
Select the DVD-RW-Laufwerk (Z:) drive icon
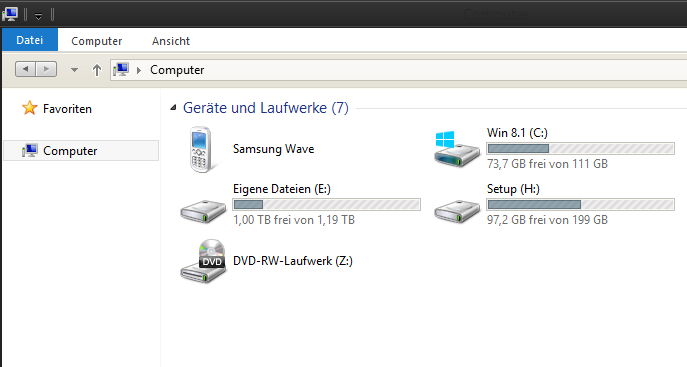(203, 261)
